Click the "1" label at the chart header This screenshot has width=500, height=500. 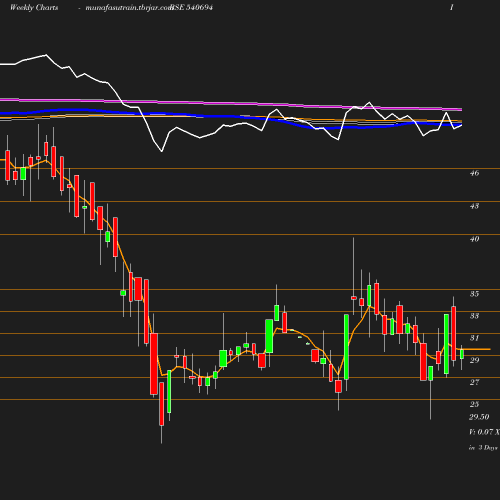point(452,7)
